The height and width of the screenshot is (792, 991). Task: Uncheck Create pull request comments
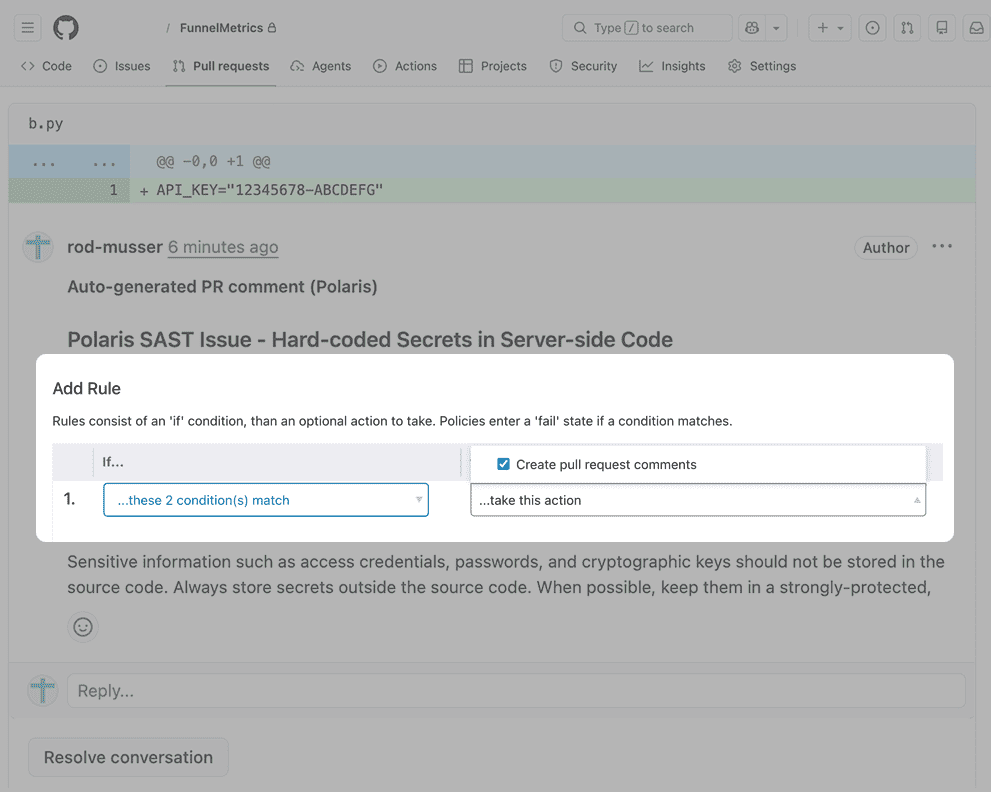point(503,464)
